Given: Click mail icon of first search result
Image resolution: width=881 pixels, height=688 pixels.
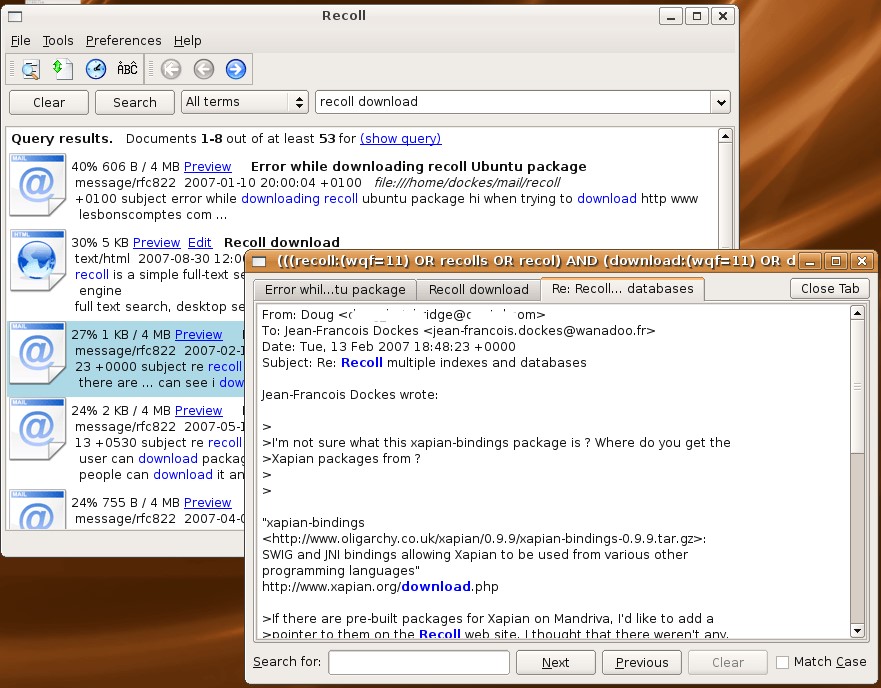Looking at the screenshot, I should (37, 185).
